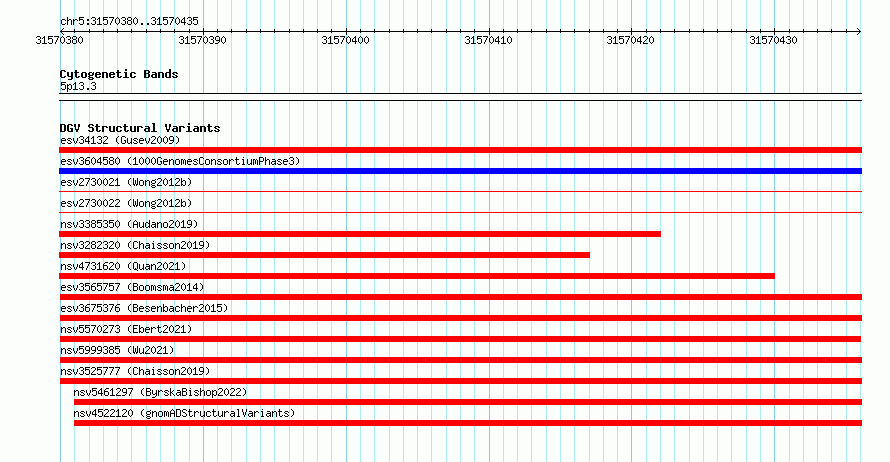This screenshot has height=462, width=890.
Task: Click the 31570390 ruler coordinate
Action: (202, 40)
